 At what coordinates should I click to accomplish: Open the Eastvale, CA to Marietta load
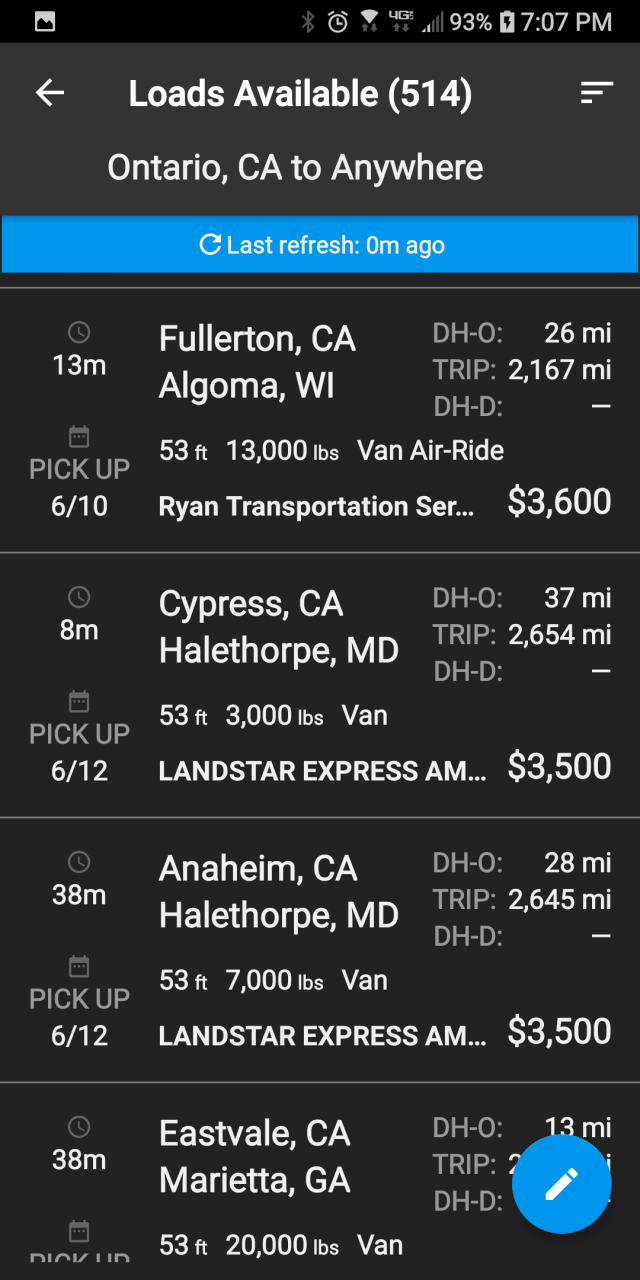coord(320,1182)
